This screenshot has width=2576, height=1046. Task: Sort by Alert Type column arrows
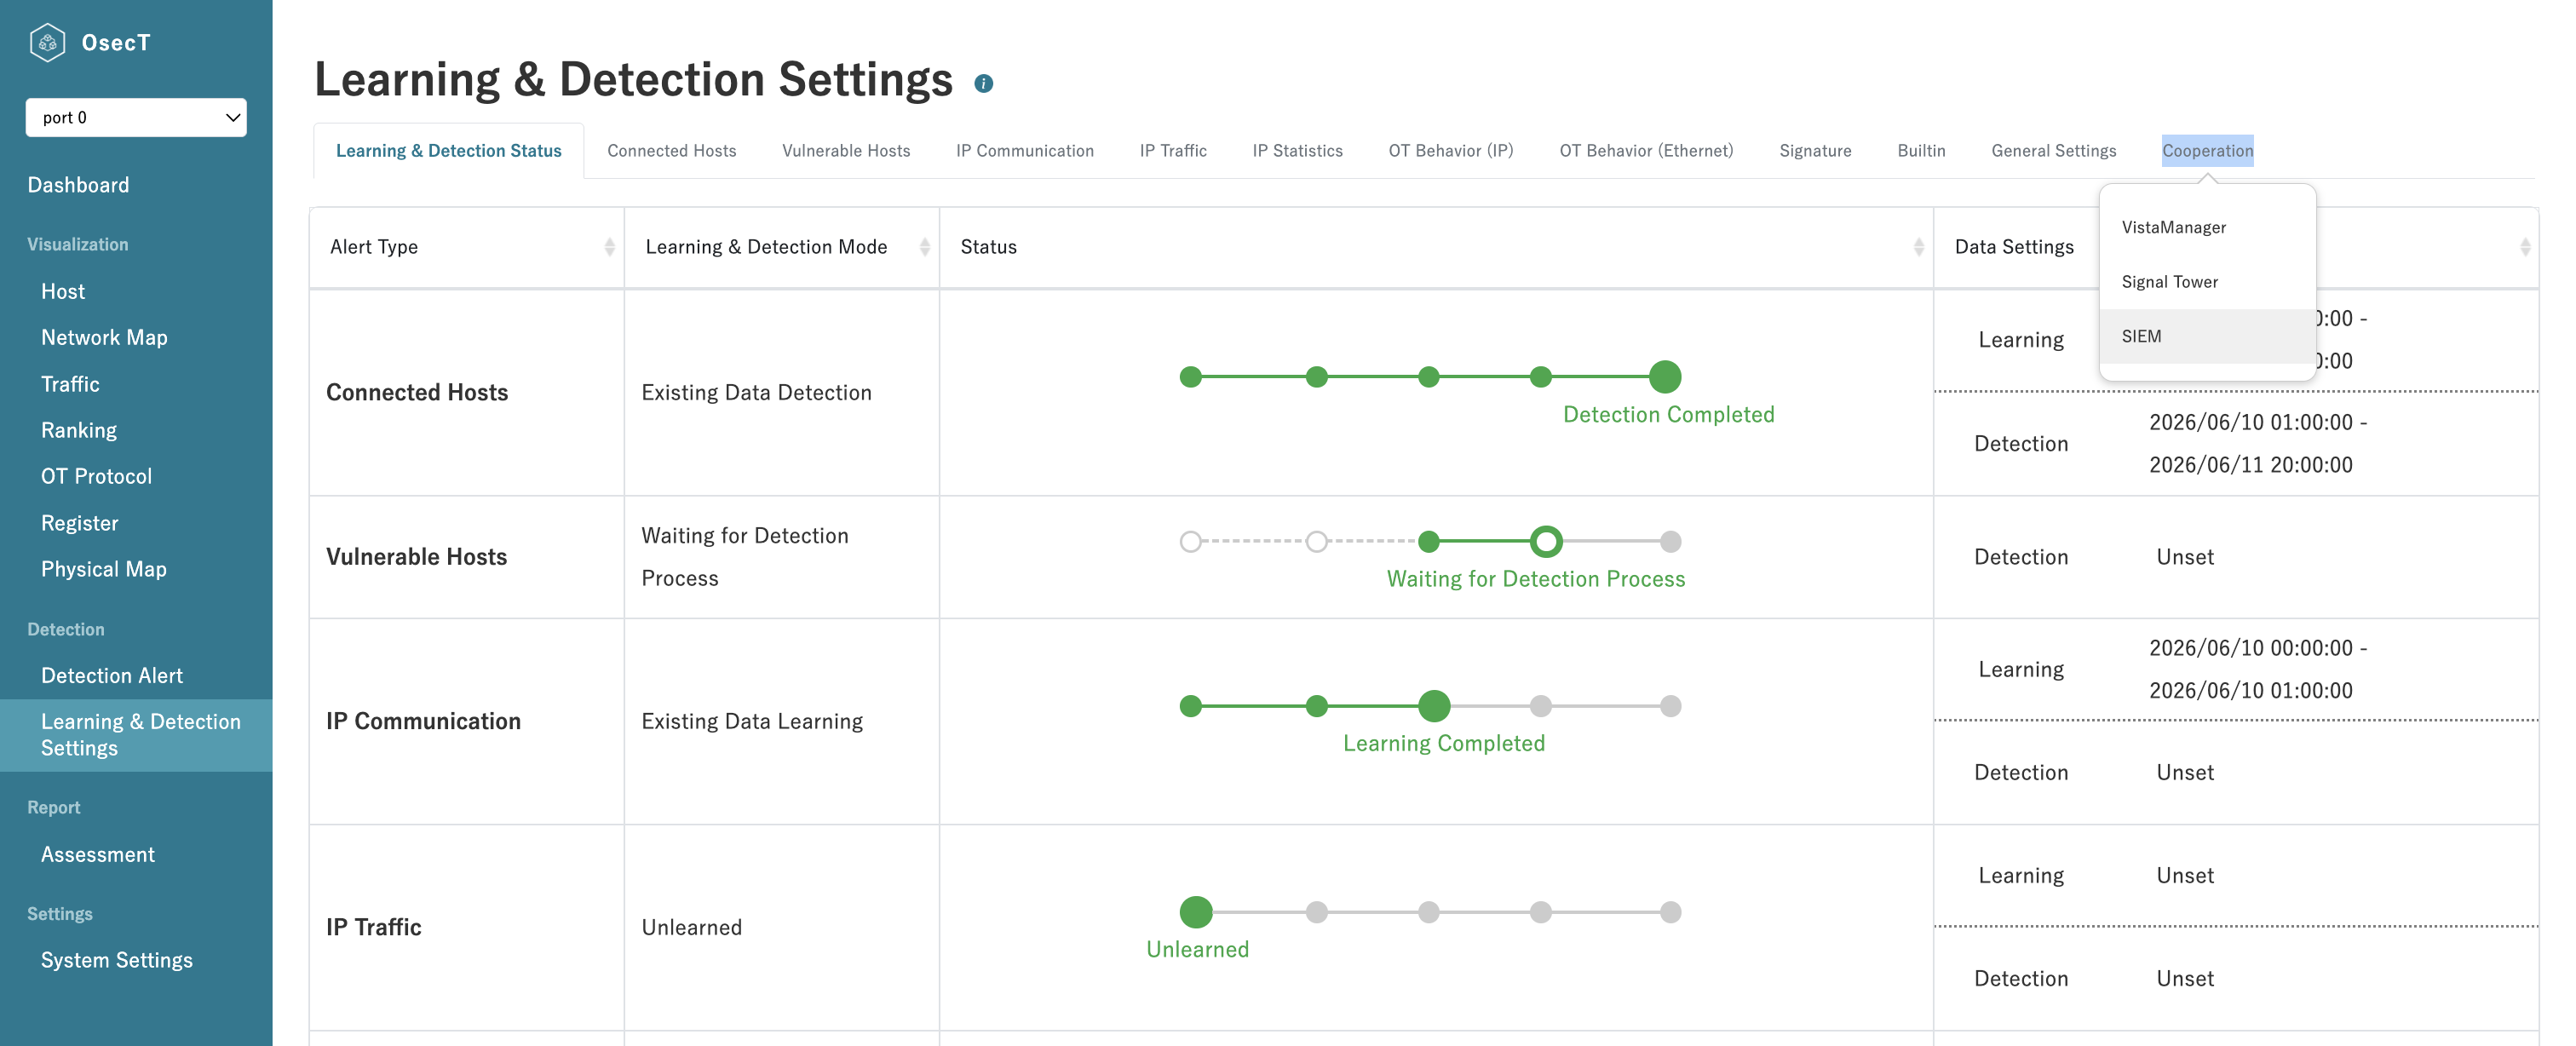click(x=609, y=247)
